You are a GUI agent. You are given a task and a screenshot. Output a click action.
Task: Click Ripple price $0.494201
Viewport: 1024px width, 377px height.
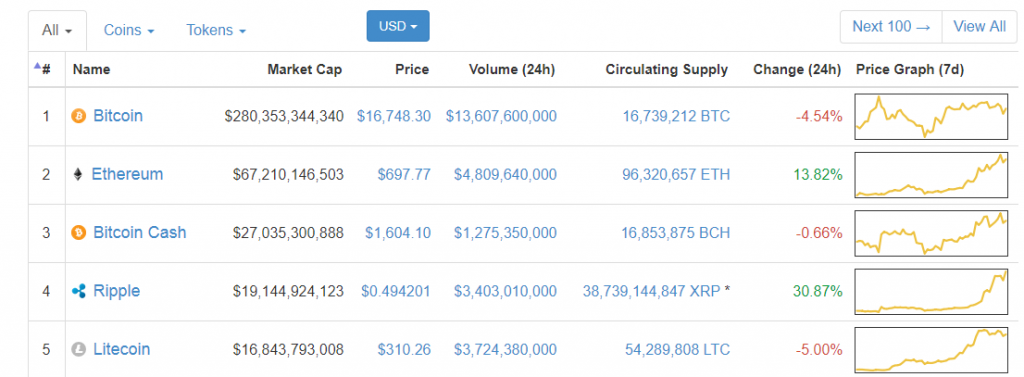[x=396, y=291]
